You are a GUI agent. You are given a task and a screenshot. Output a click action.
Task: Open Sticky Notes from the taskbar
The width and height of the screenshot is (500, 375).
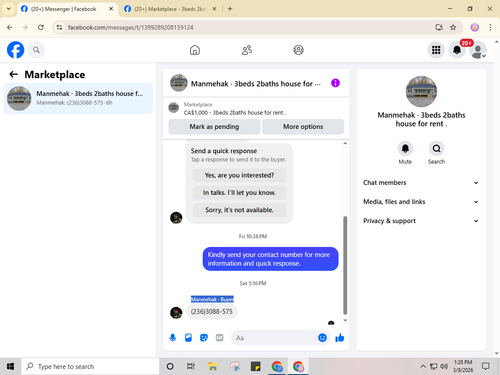[x=256, y=367]
